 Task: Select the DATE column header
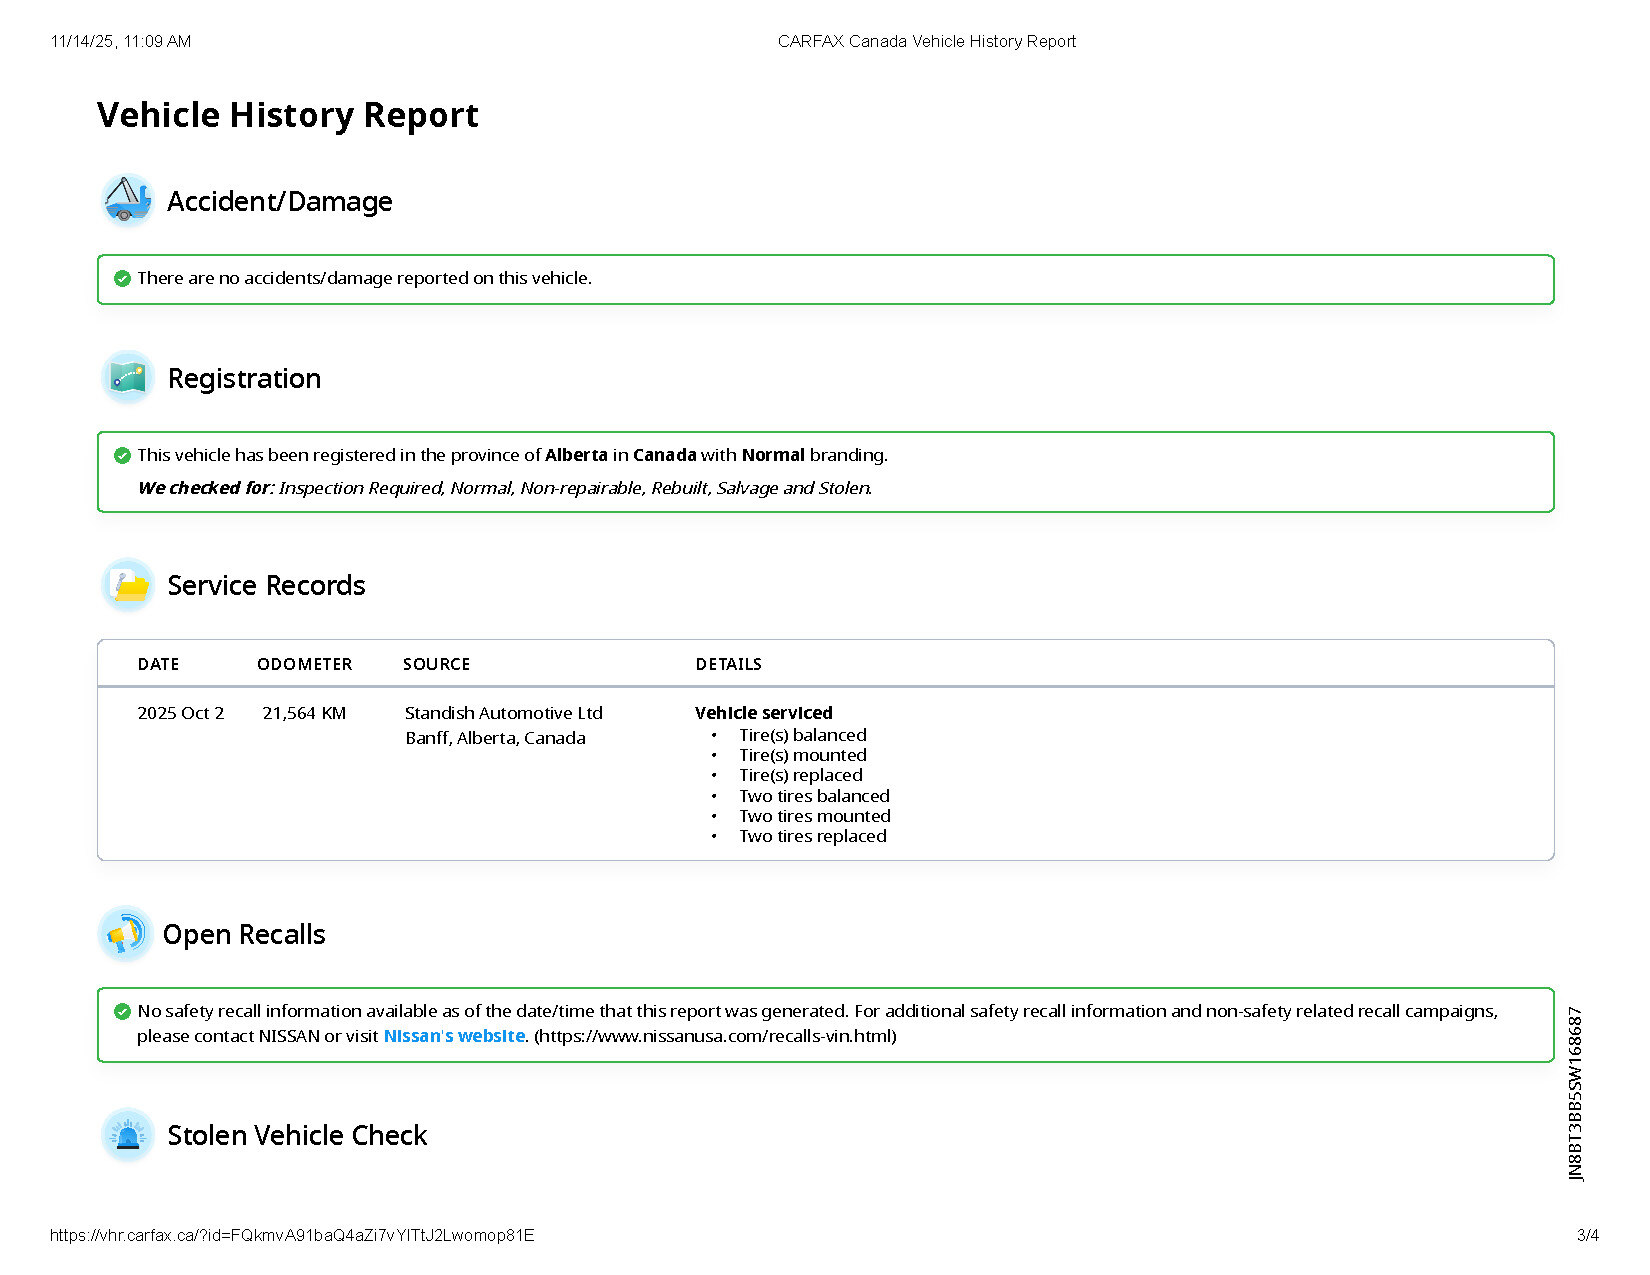(x=158, y=664)
